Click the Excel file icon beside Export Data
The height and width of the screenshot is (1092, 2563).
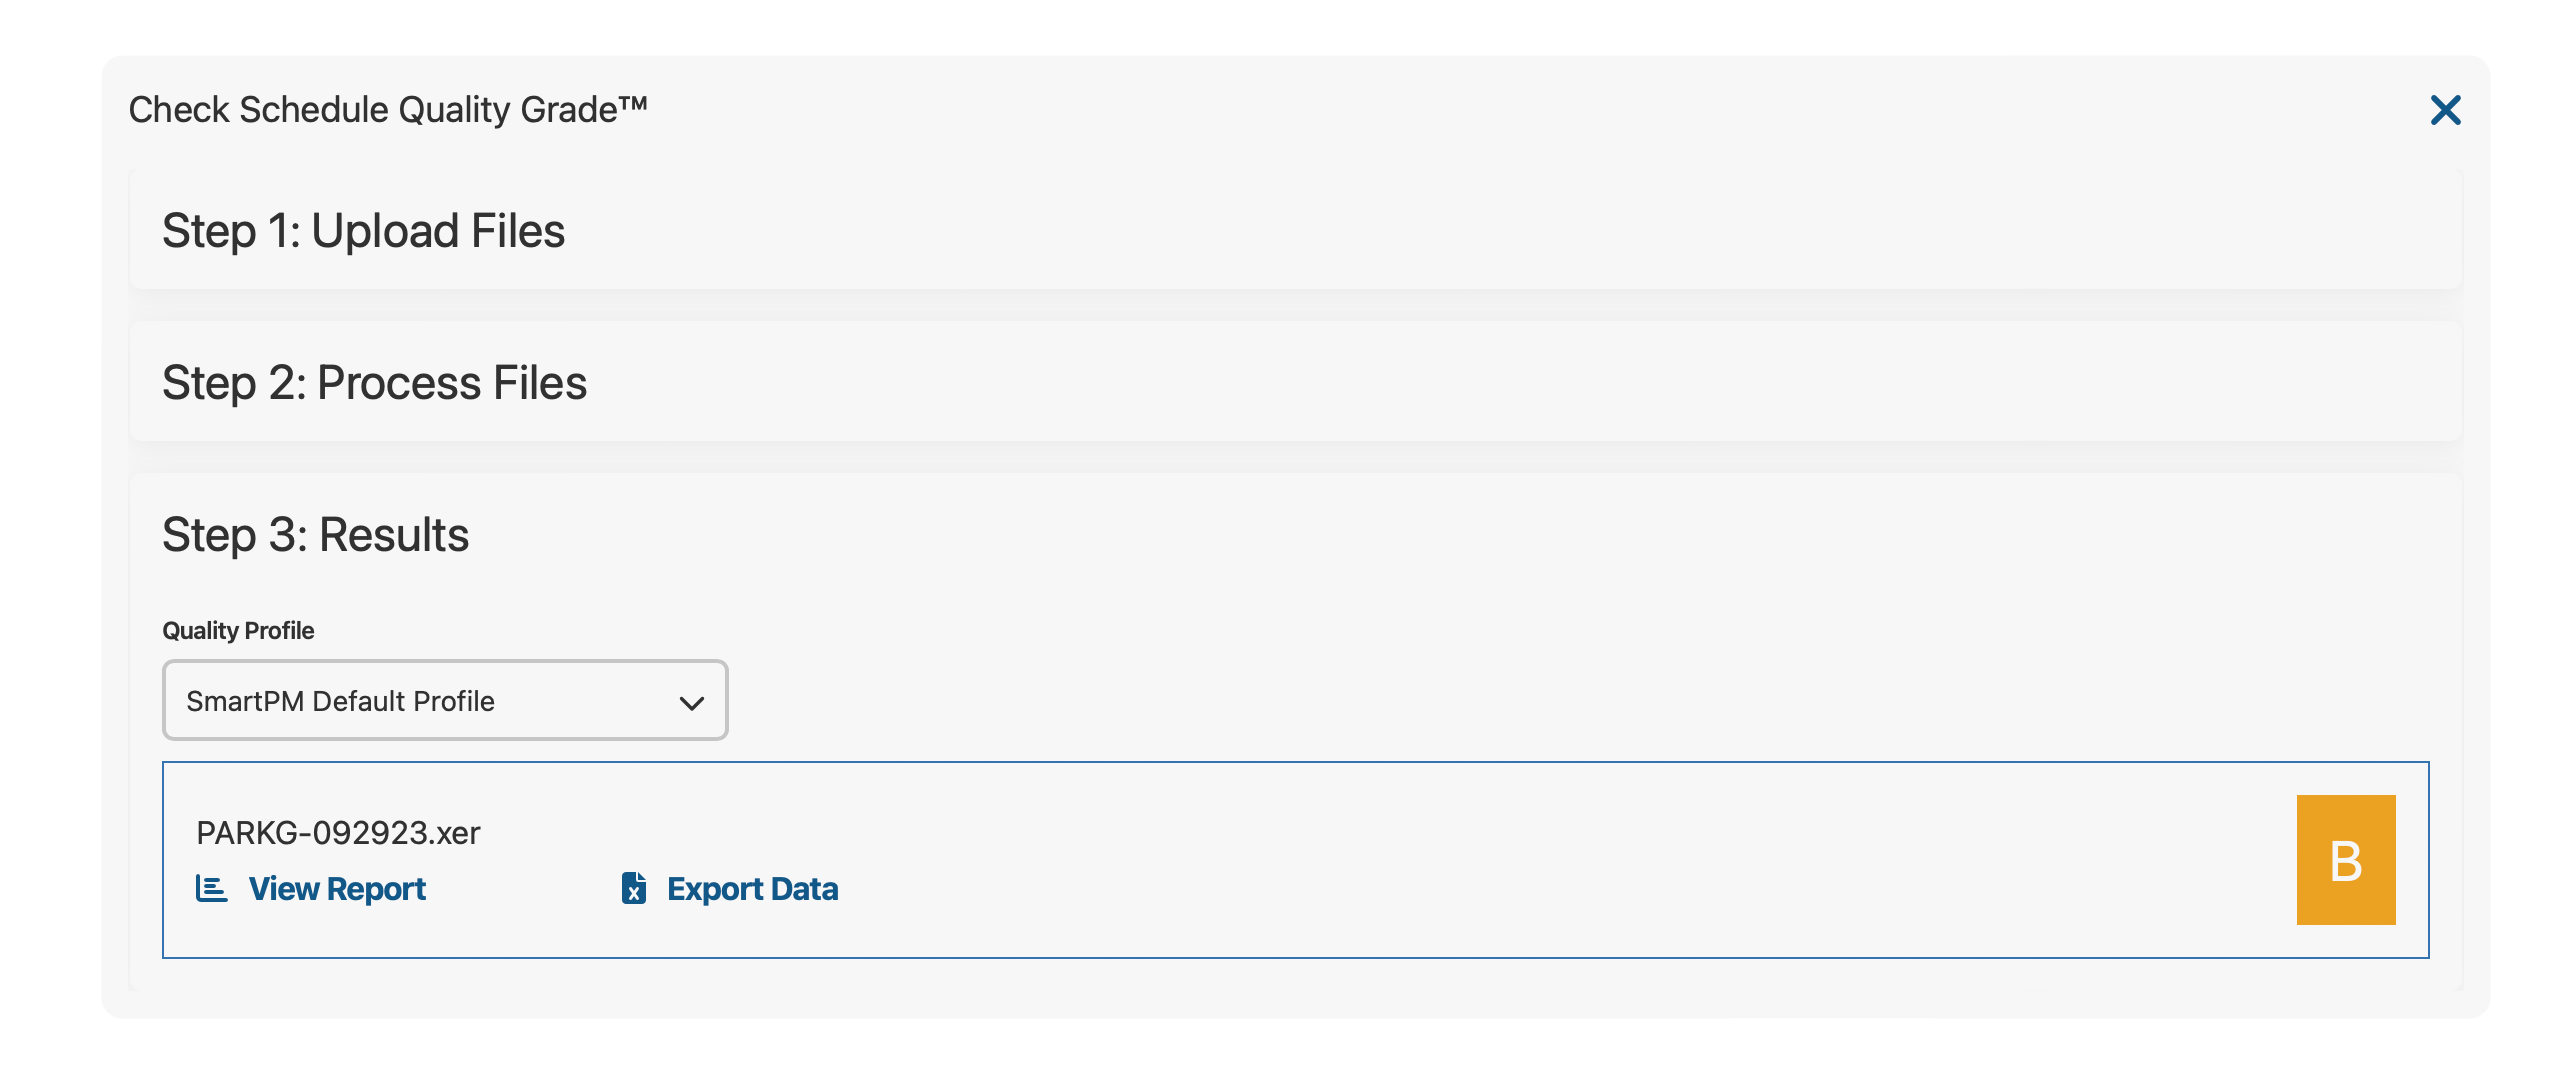coord(633,888)
